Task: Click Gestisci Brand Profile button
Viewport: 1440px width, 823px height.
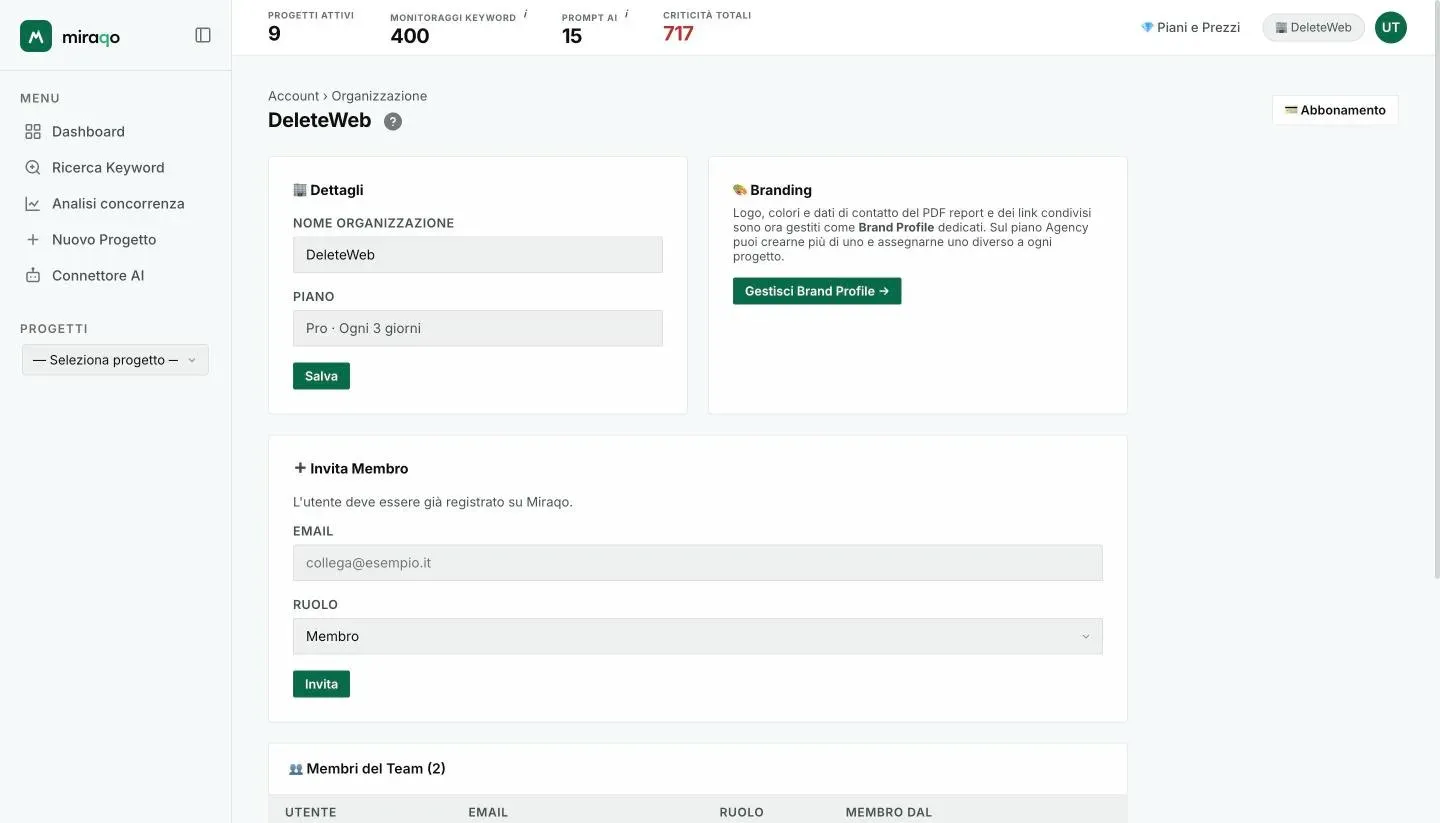Action: pyautogui.click(x=817, y=291)
